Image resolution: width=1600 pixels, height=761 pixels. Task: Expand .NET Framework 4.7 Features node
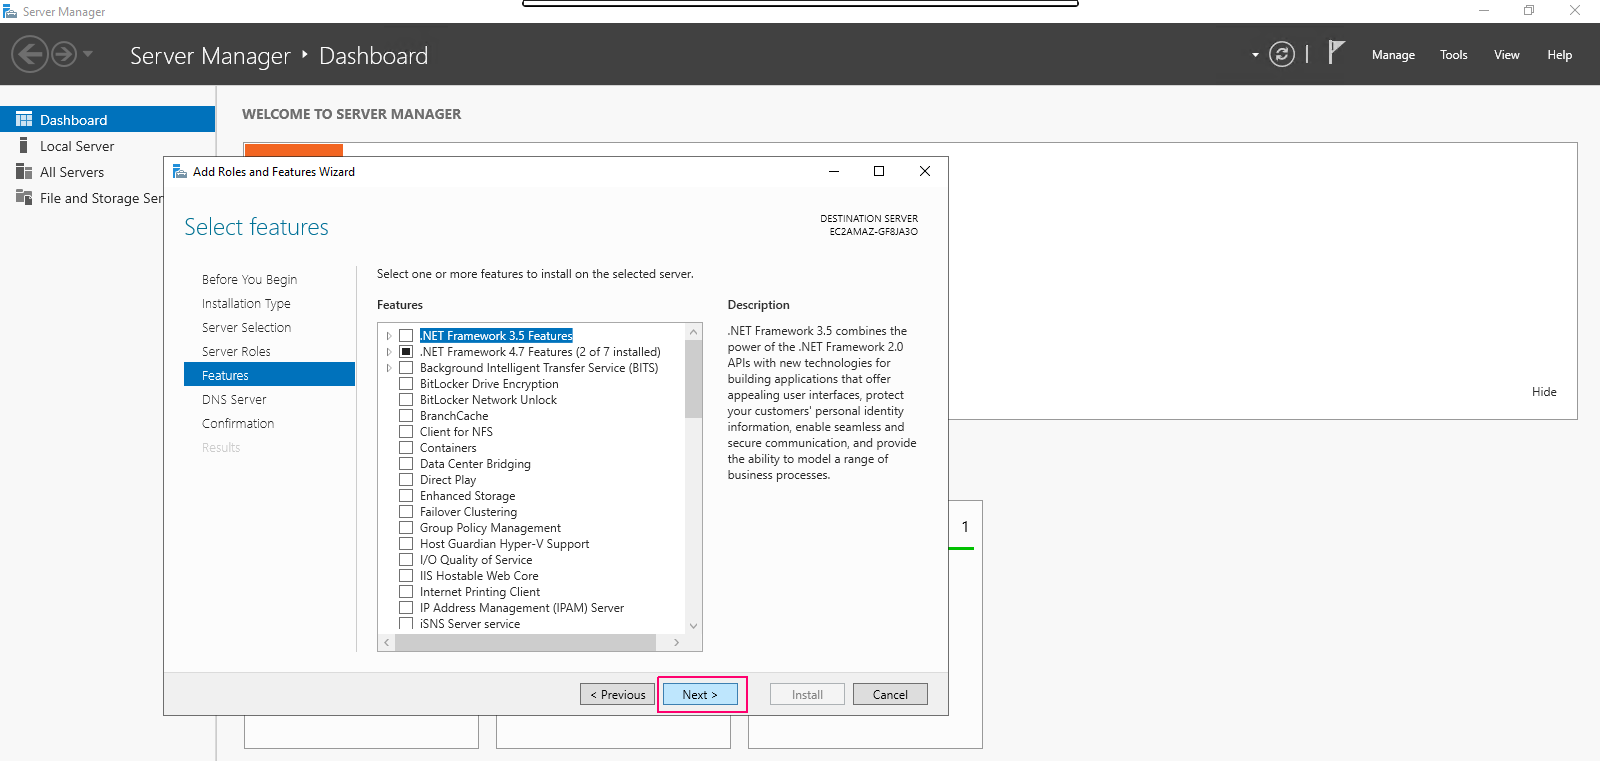[x=389, y=352]
